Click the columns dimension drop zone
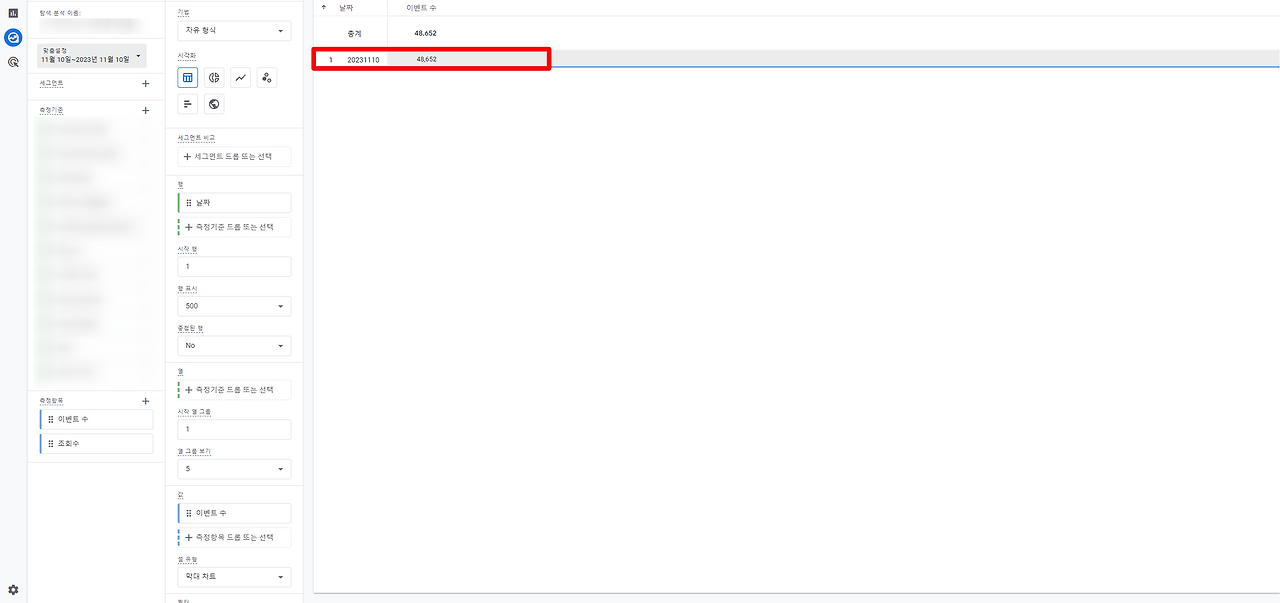The height and width of the screenshot is (603, 1280). point(234,389)
